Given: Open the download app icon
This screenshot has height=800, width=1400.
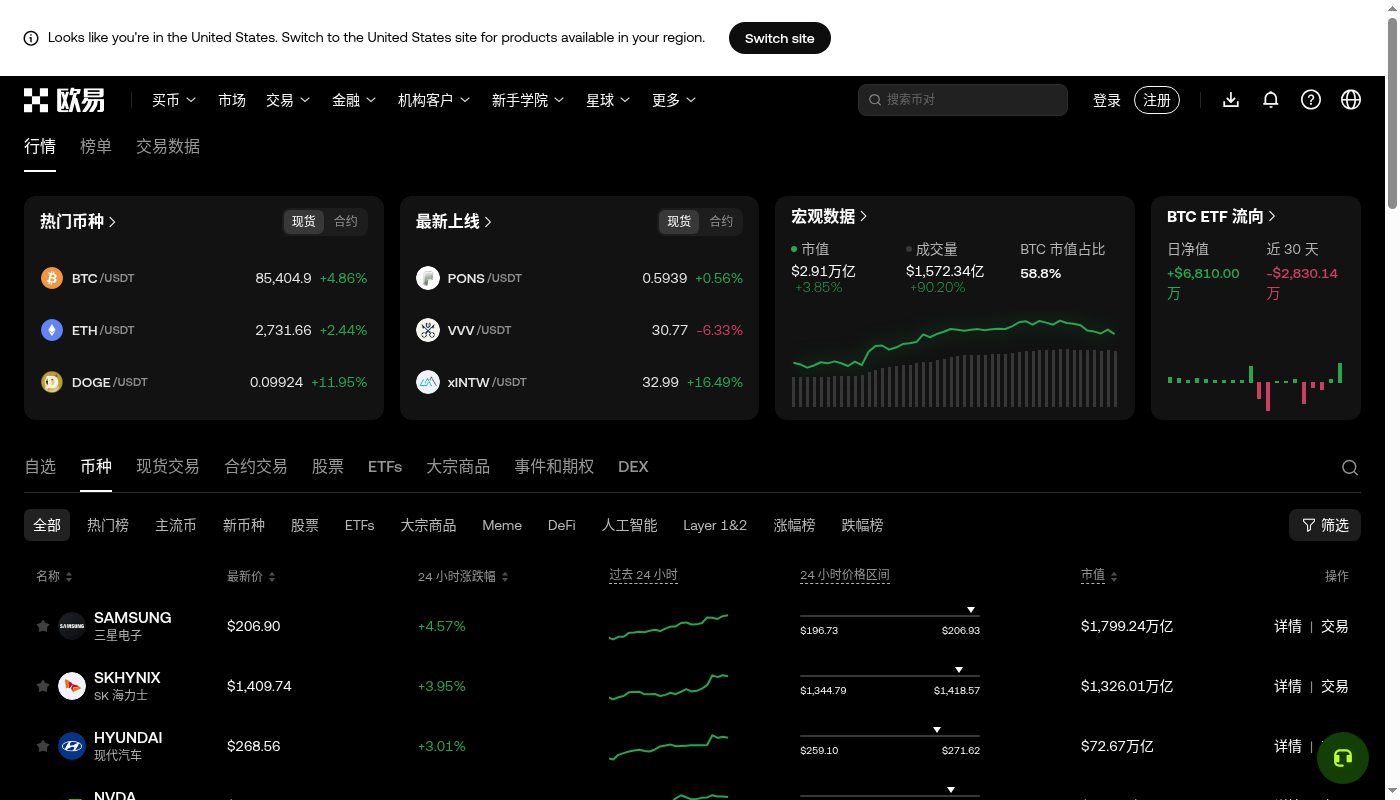Looking at the screenshot, I should (1231, 100).
